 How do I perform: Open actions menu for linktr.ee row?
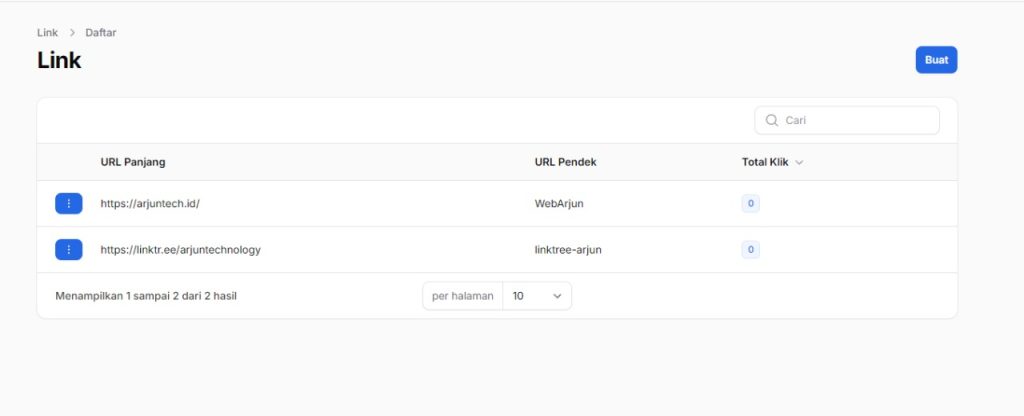pyautogui.click(x=68, y=249)
